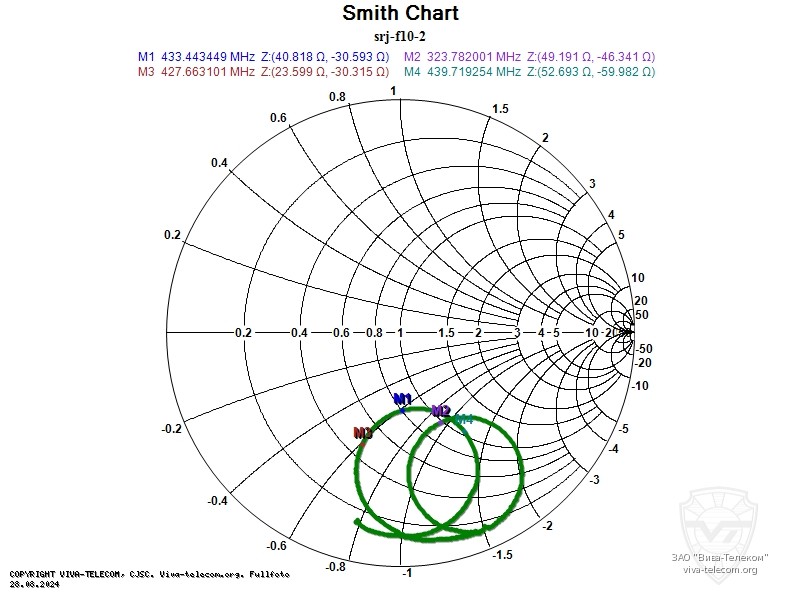The image size is (800, 600).
Task: Click the M4 439.719254 MHz legend entry
Action: coord(529,72)
